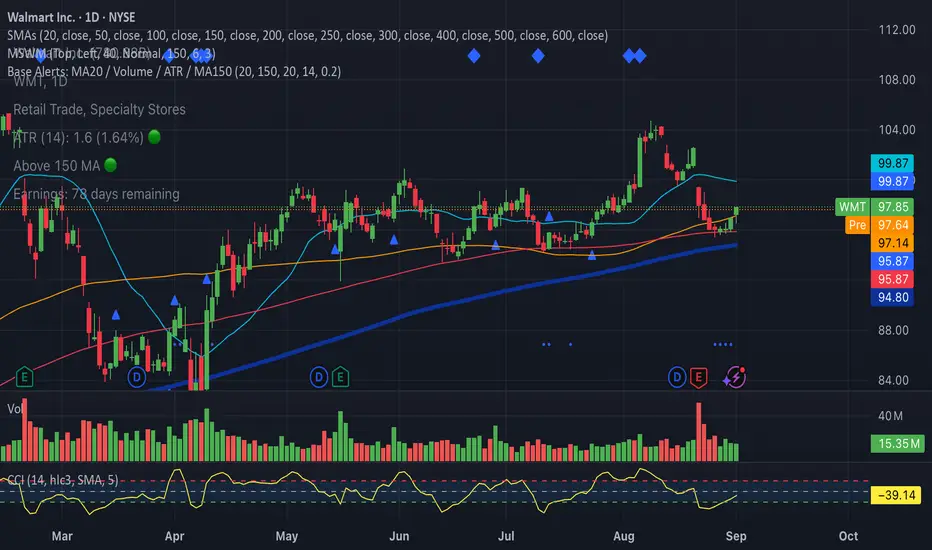Screen dimensions: 932x550
Task: Click the 104.00 price axis label
Action: click(x=896, y=130)
